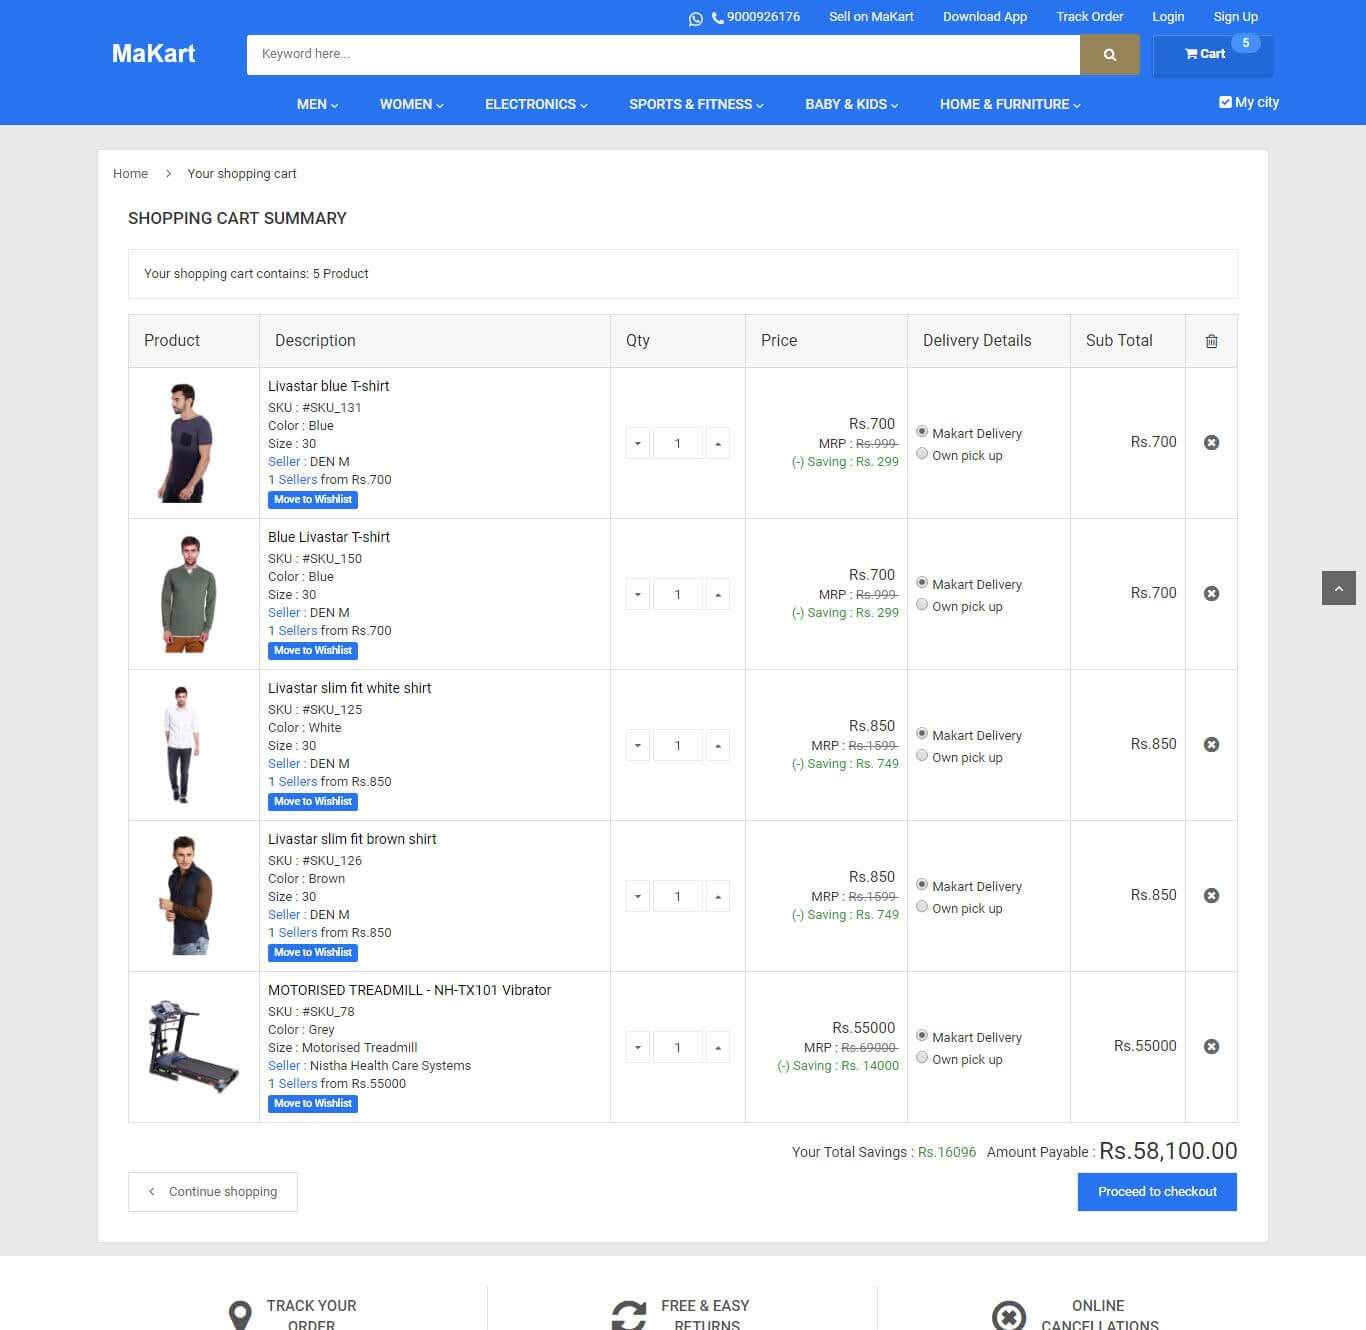Image resolution: width=1366 pixels, height=1330 pixels.
Task: Click the keyword search input field
Action: pyautogui.click(x=662, y=55)
